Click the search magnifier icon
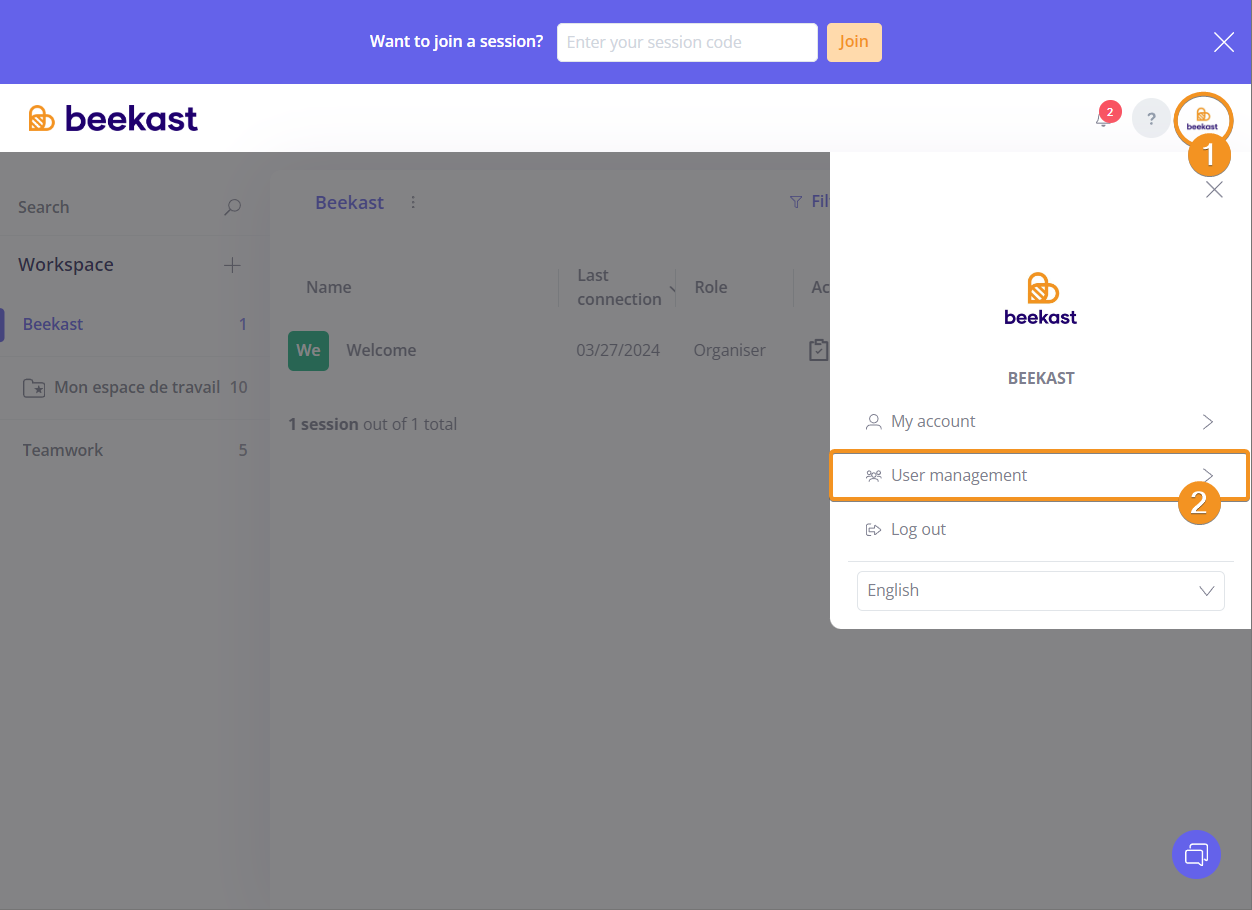This screenshot has height=910, width=1252. pos(232,207)
